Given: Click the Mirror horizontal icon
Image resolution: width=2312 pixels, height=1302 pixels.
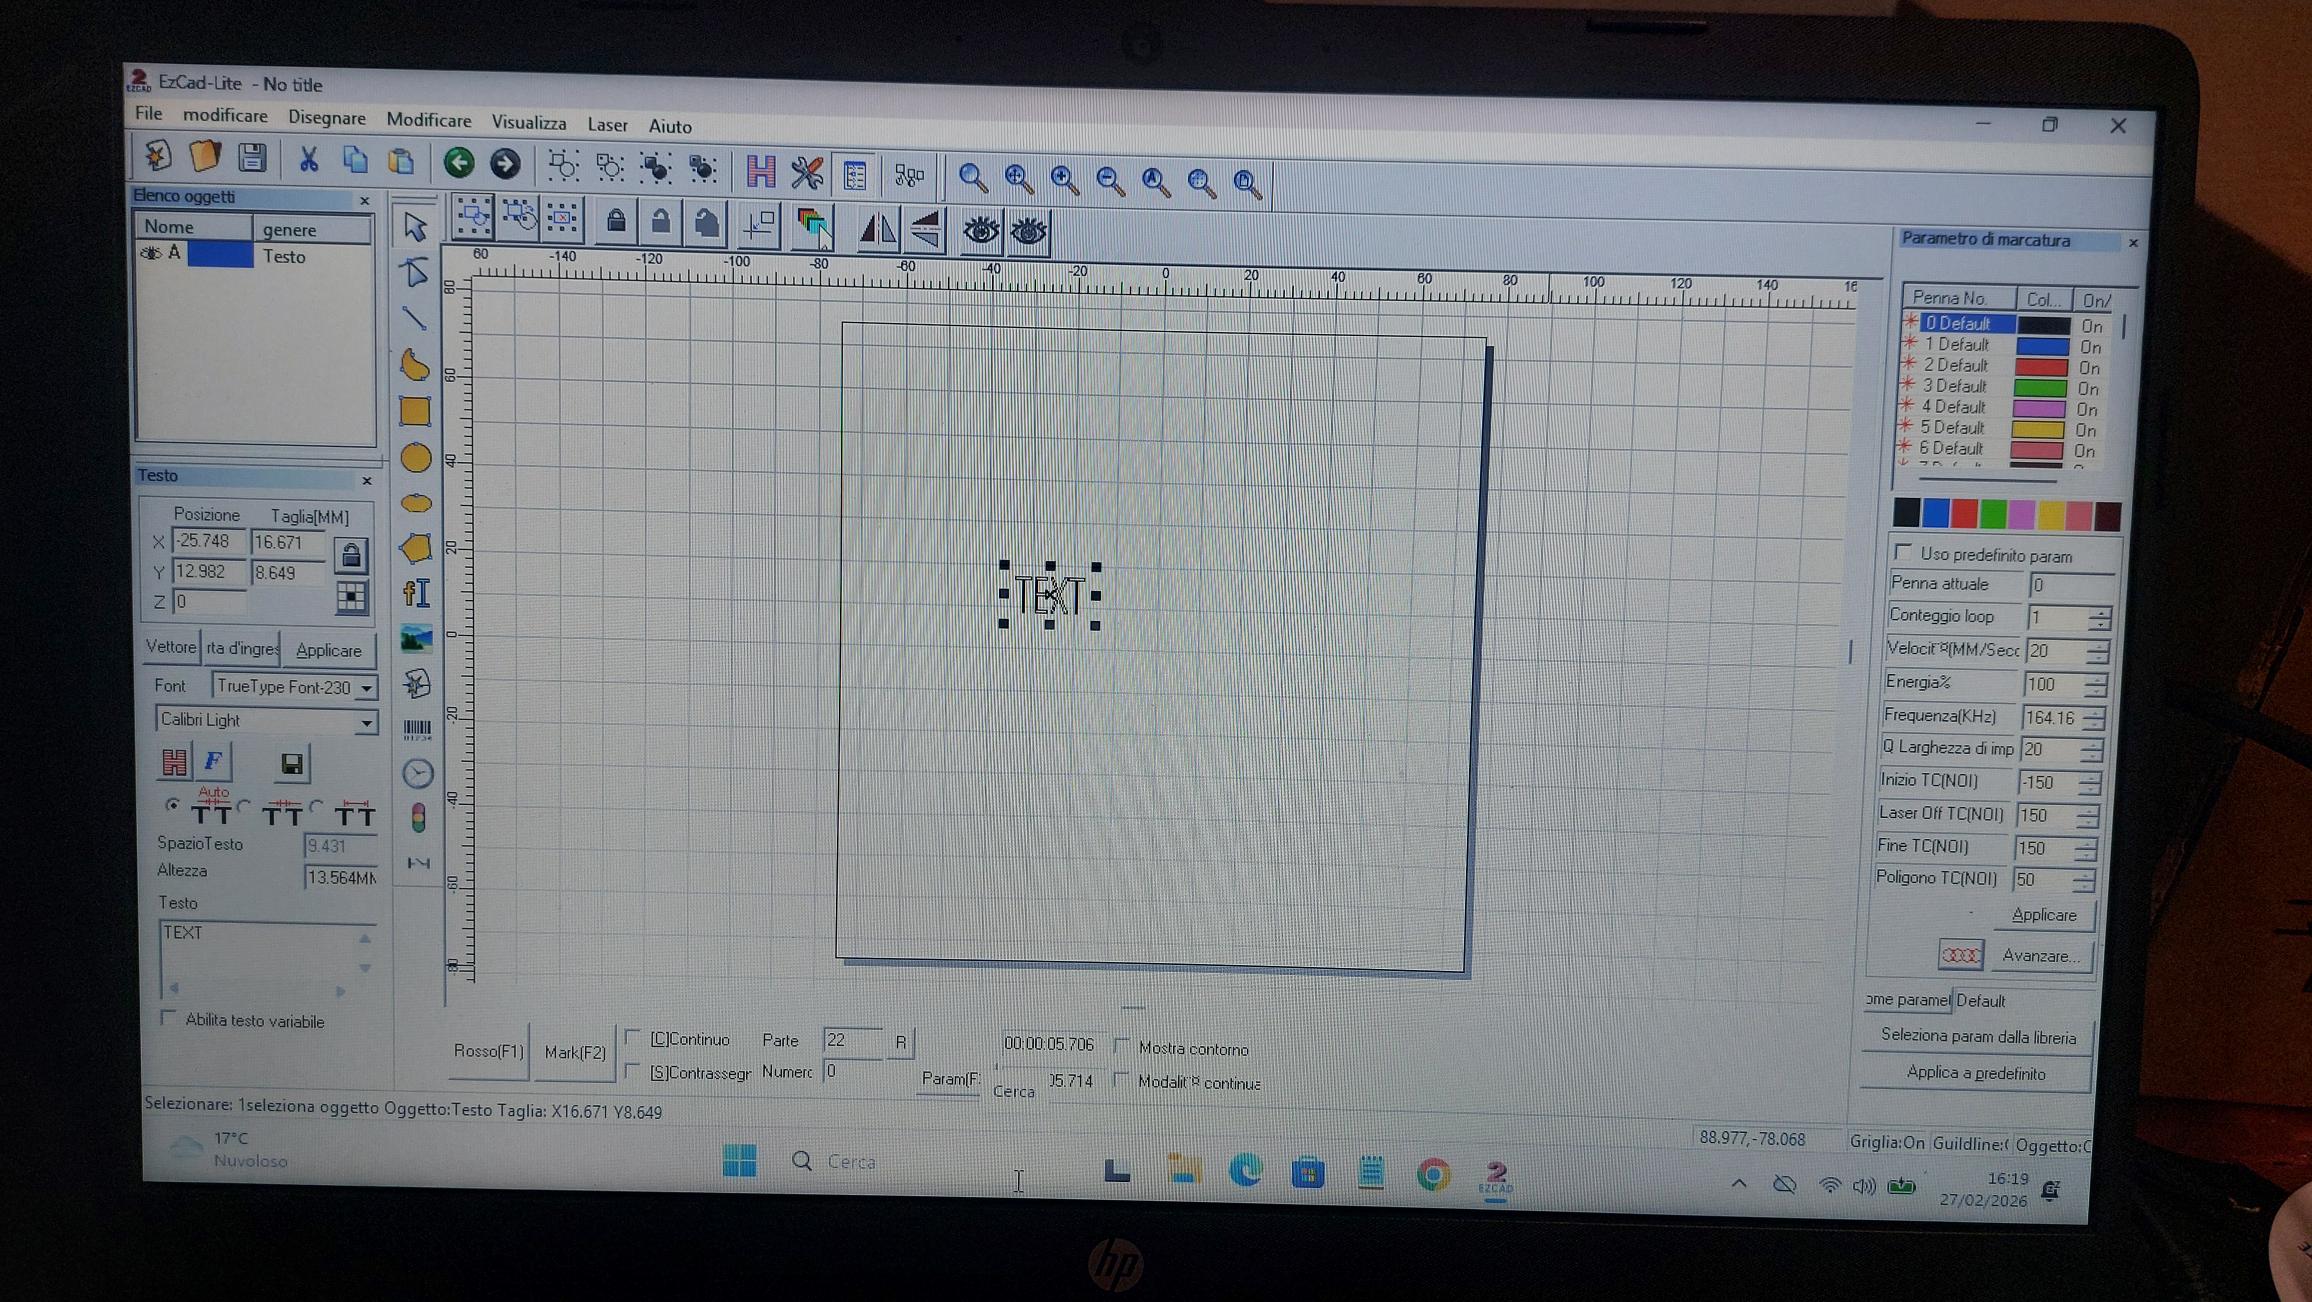Looking at the screenshot, I should 878,230.
